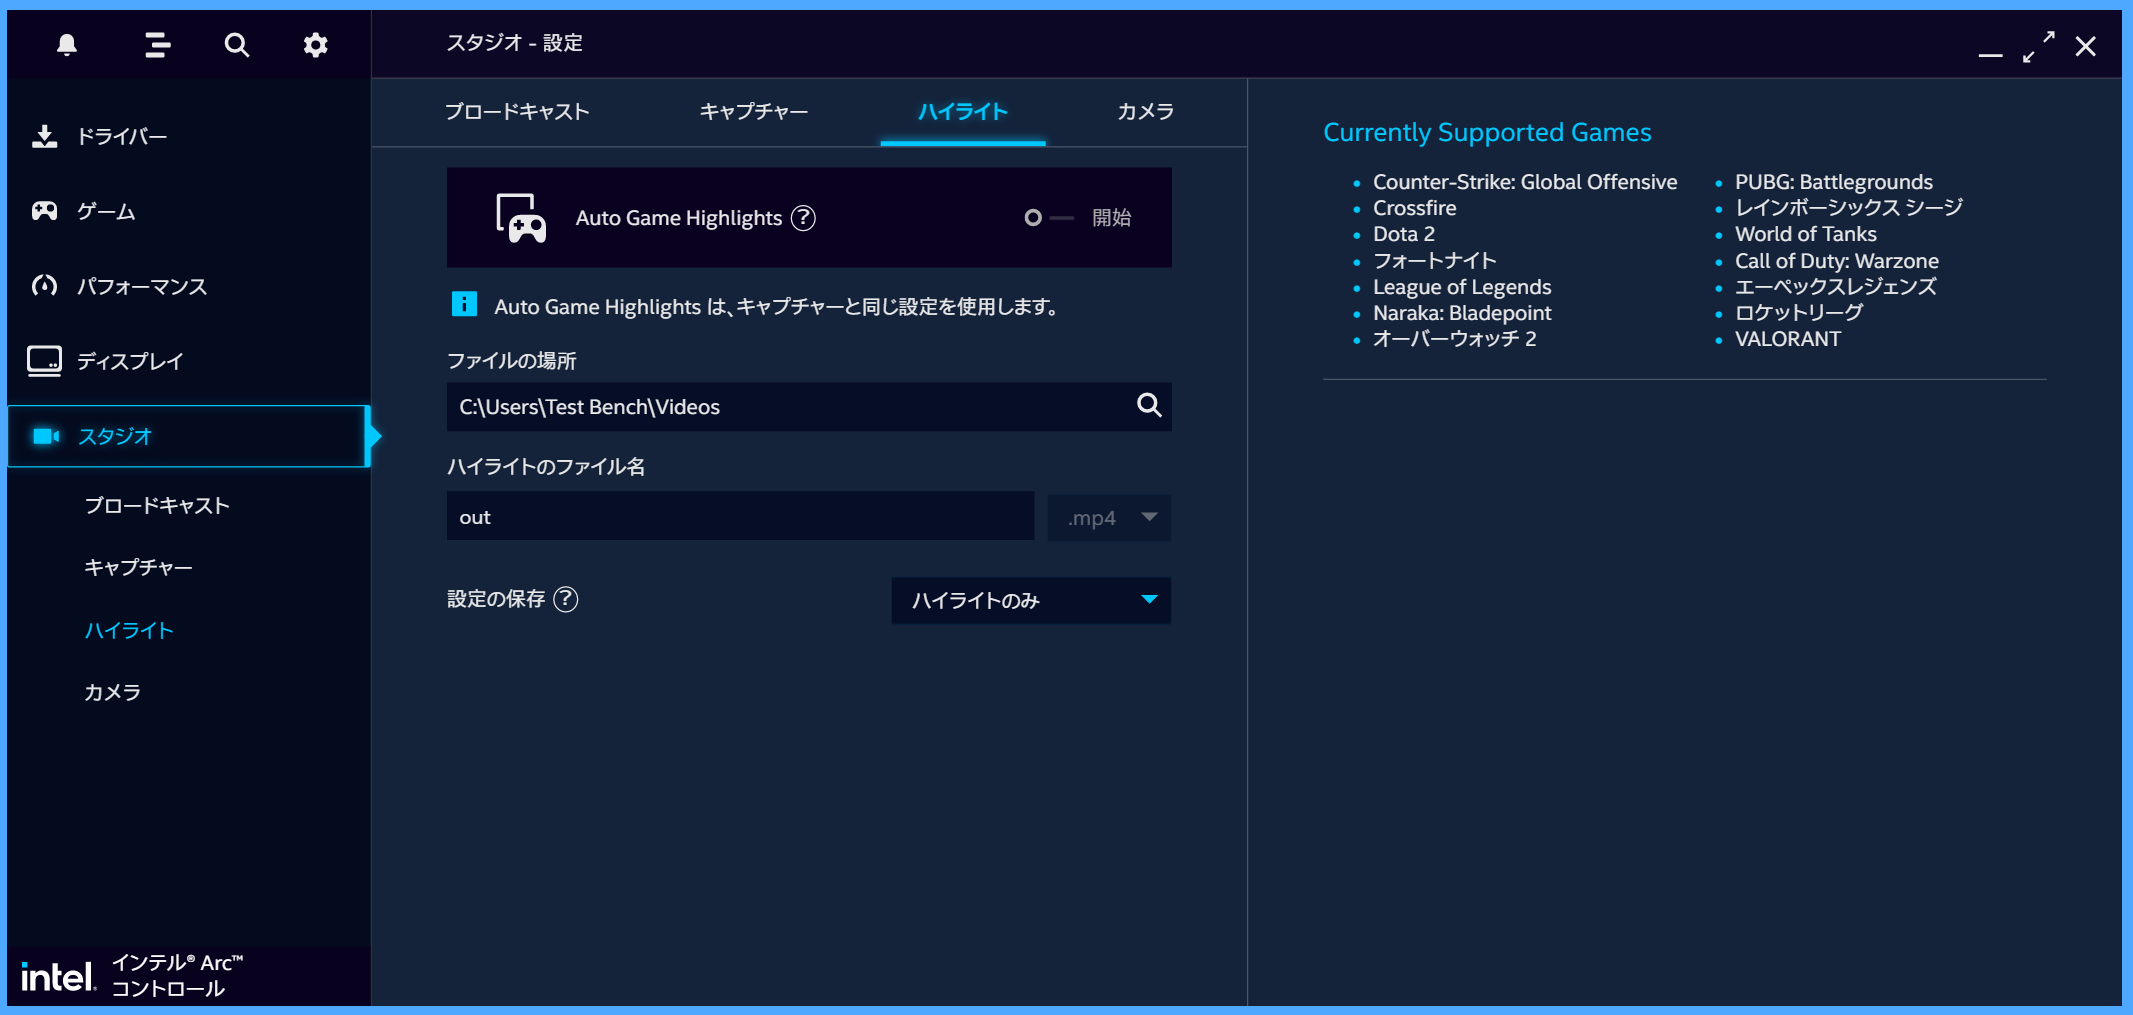2133x1015 pixels.
Task: Select the ハイライト tab
Action: pos(963,112)
